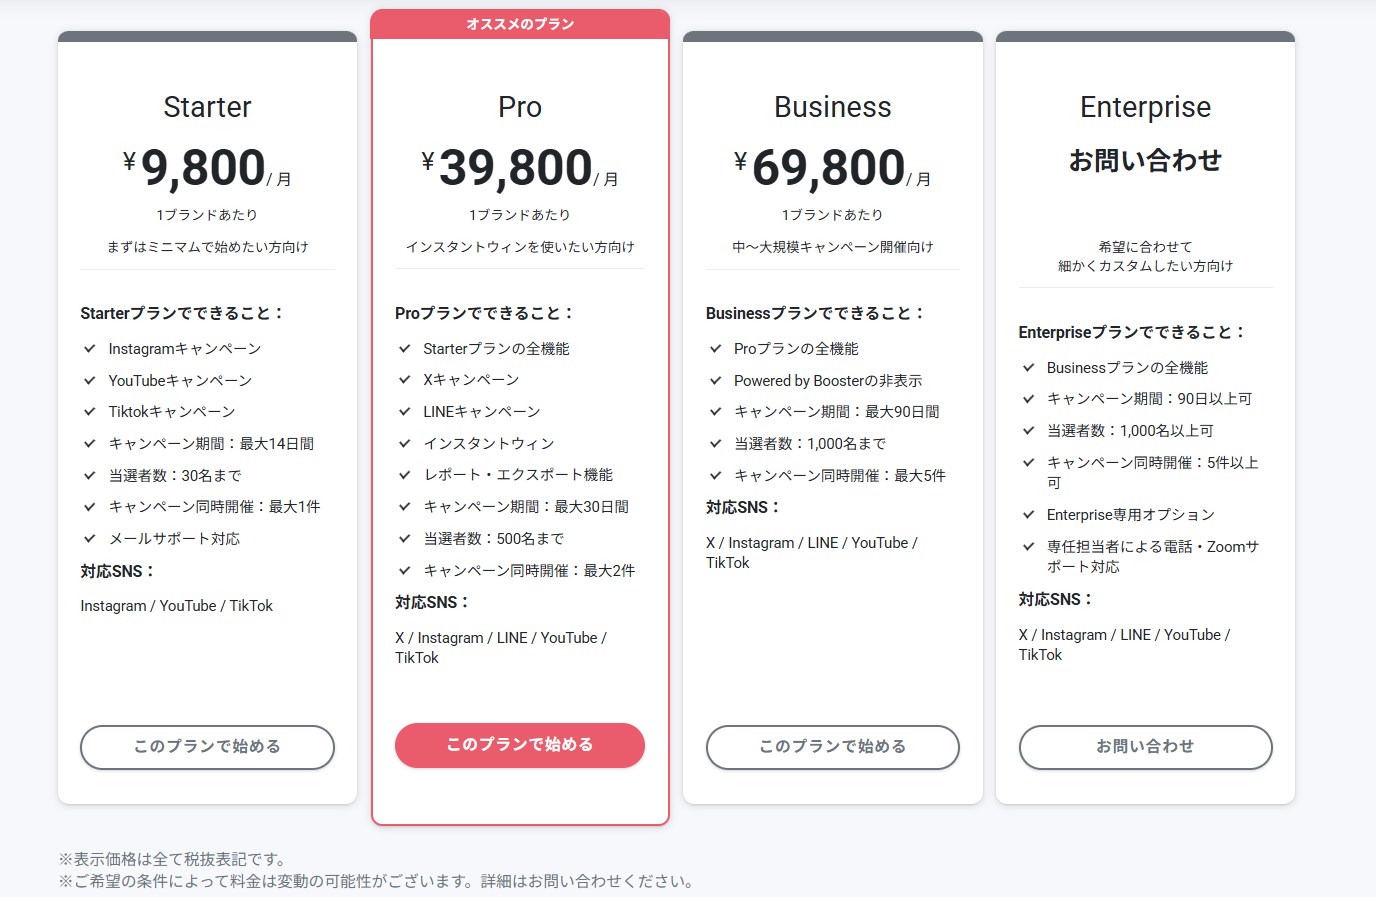Click checkmark beside レポート・エクスポート機能

(405, 475)
